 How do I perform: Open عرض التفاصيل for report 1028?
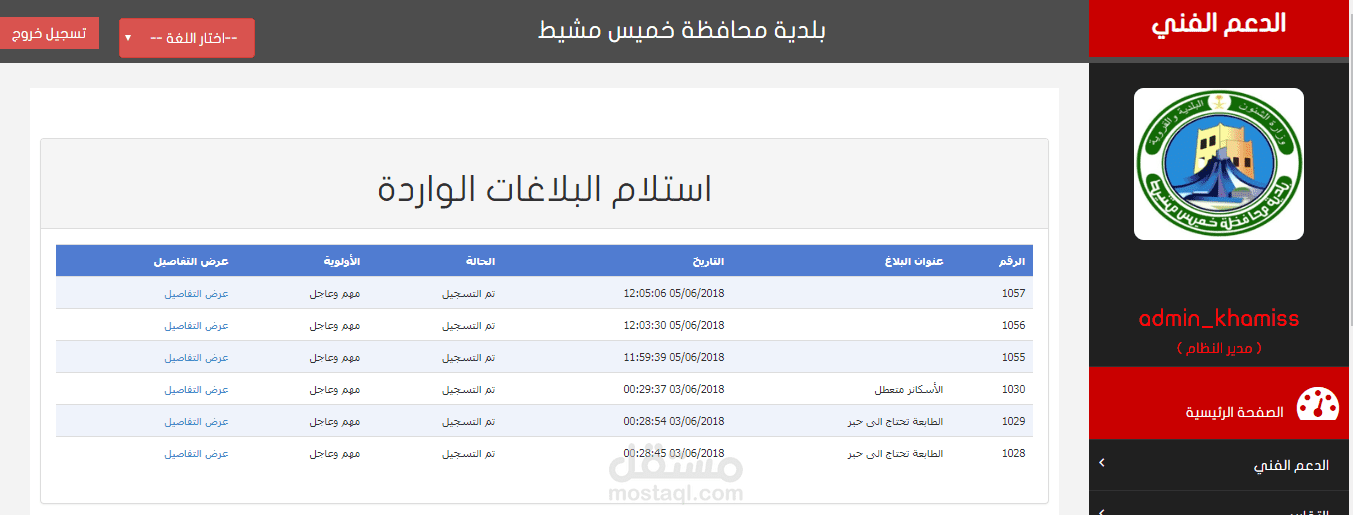pyautogui.click(x=197, y=454)
